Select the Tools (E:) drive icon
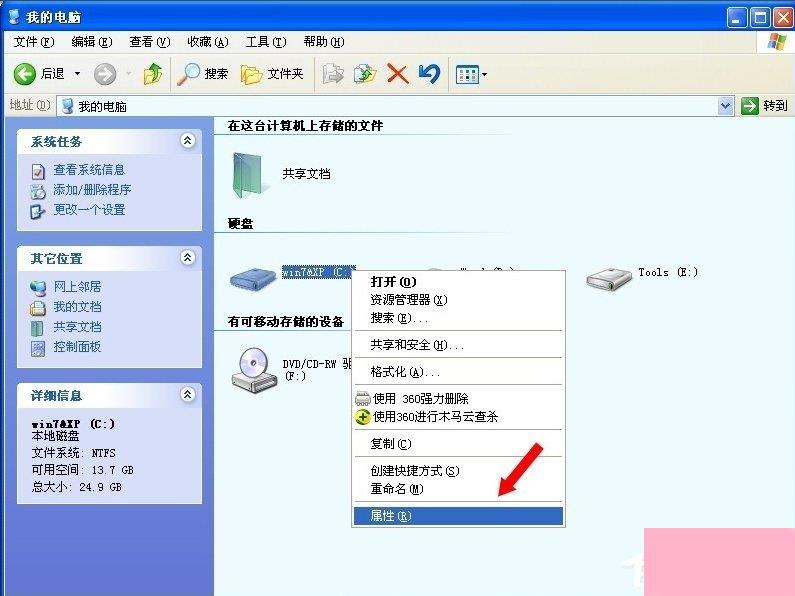The height and width of the screenshot is (596, 795). coord(609,279)
